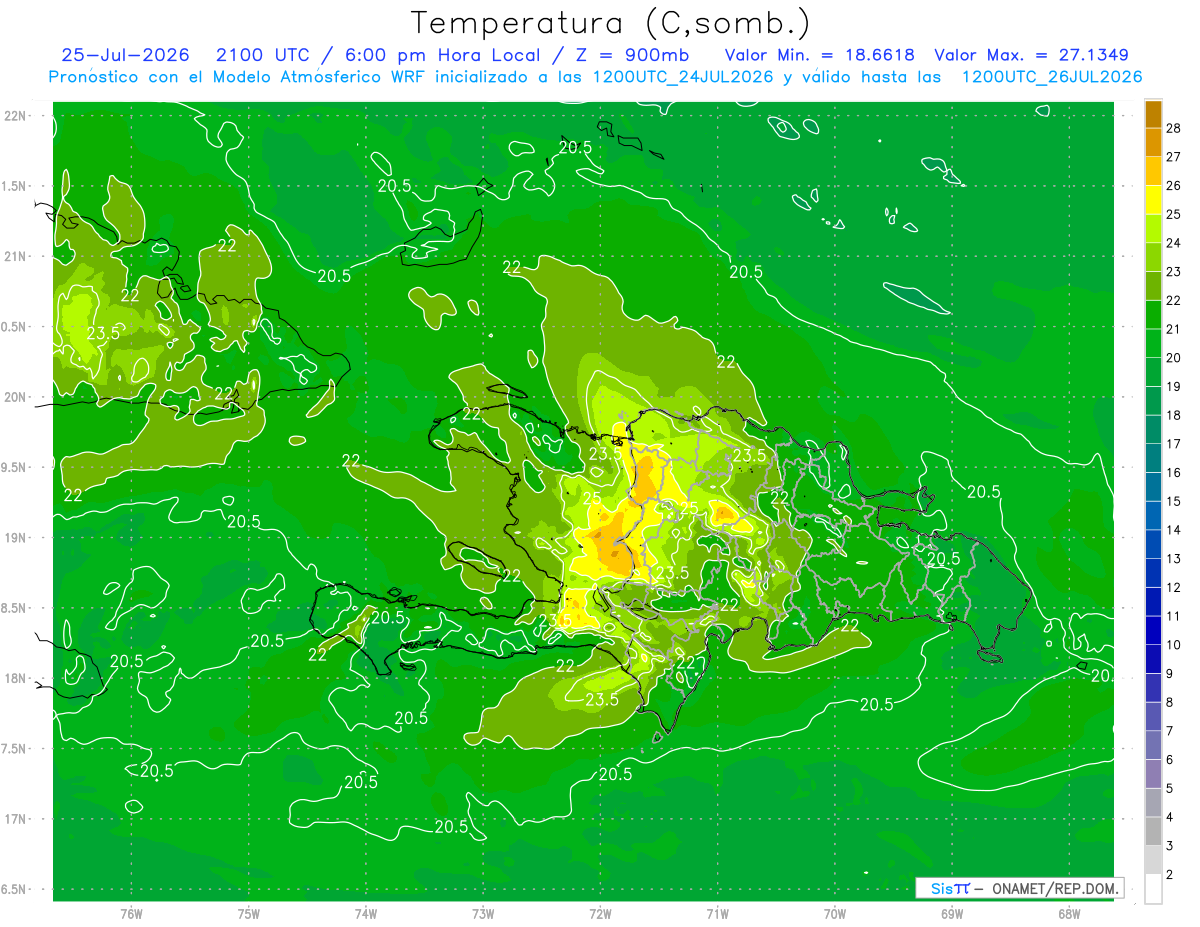Screen dimensions: 1200x927
Task: Click the '22N' latitude axis label
Action: [15, 116]
